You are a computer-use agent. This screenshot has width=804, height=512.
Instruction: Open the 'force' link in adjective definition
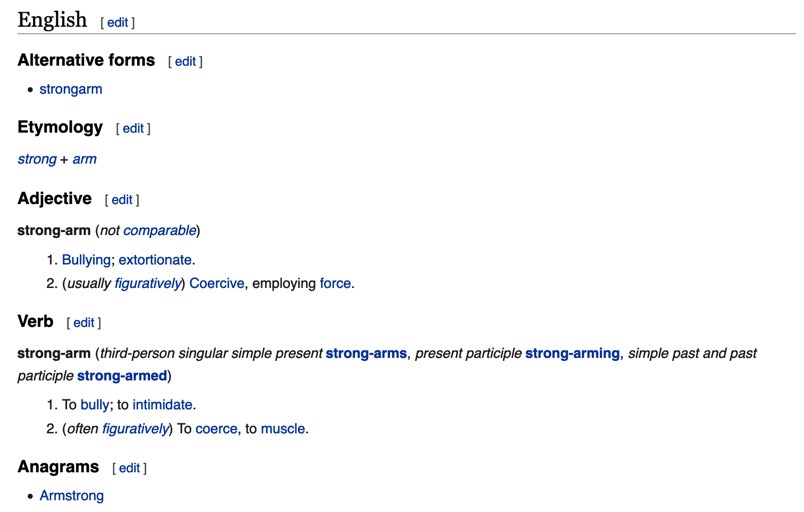tap(335, 283)
